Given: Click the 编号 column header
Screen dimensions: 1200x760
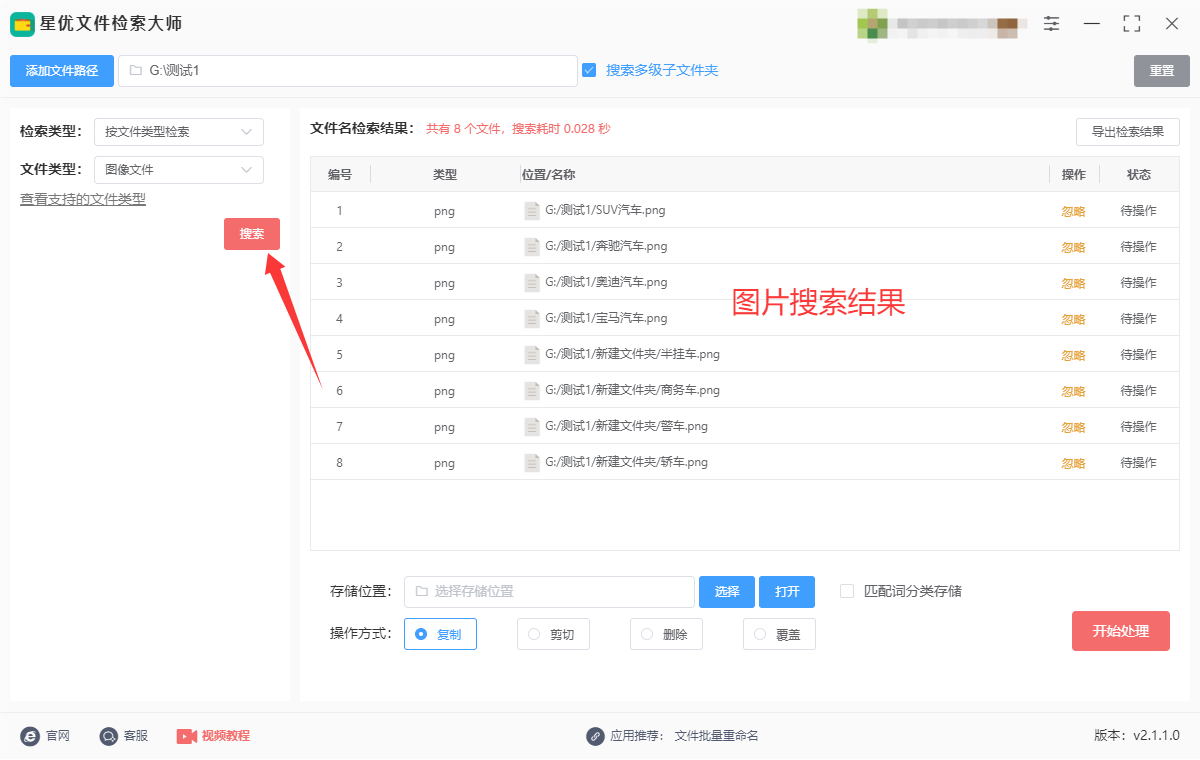Looking at the screenshot, I should tap(340, 175).
